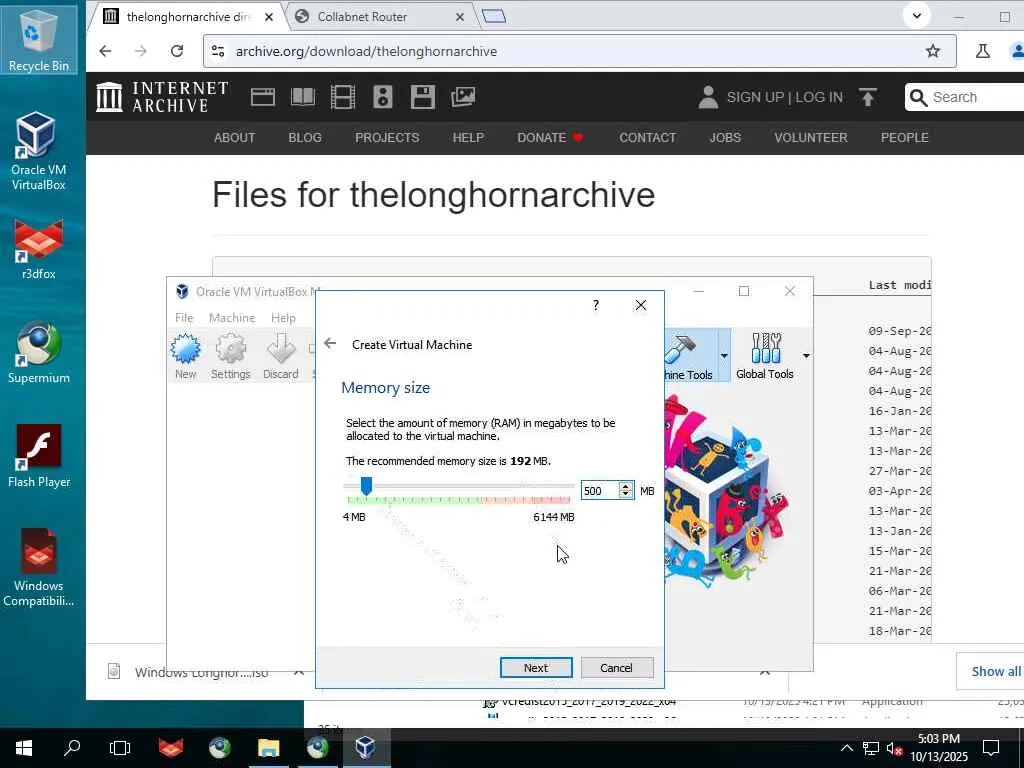Open the browser tab search dropdown
Image resolution: width=1024 pixels, height=768 pixels.
916,16
